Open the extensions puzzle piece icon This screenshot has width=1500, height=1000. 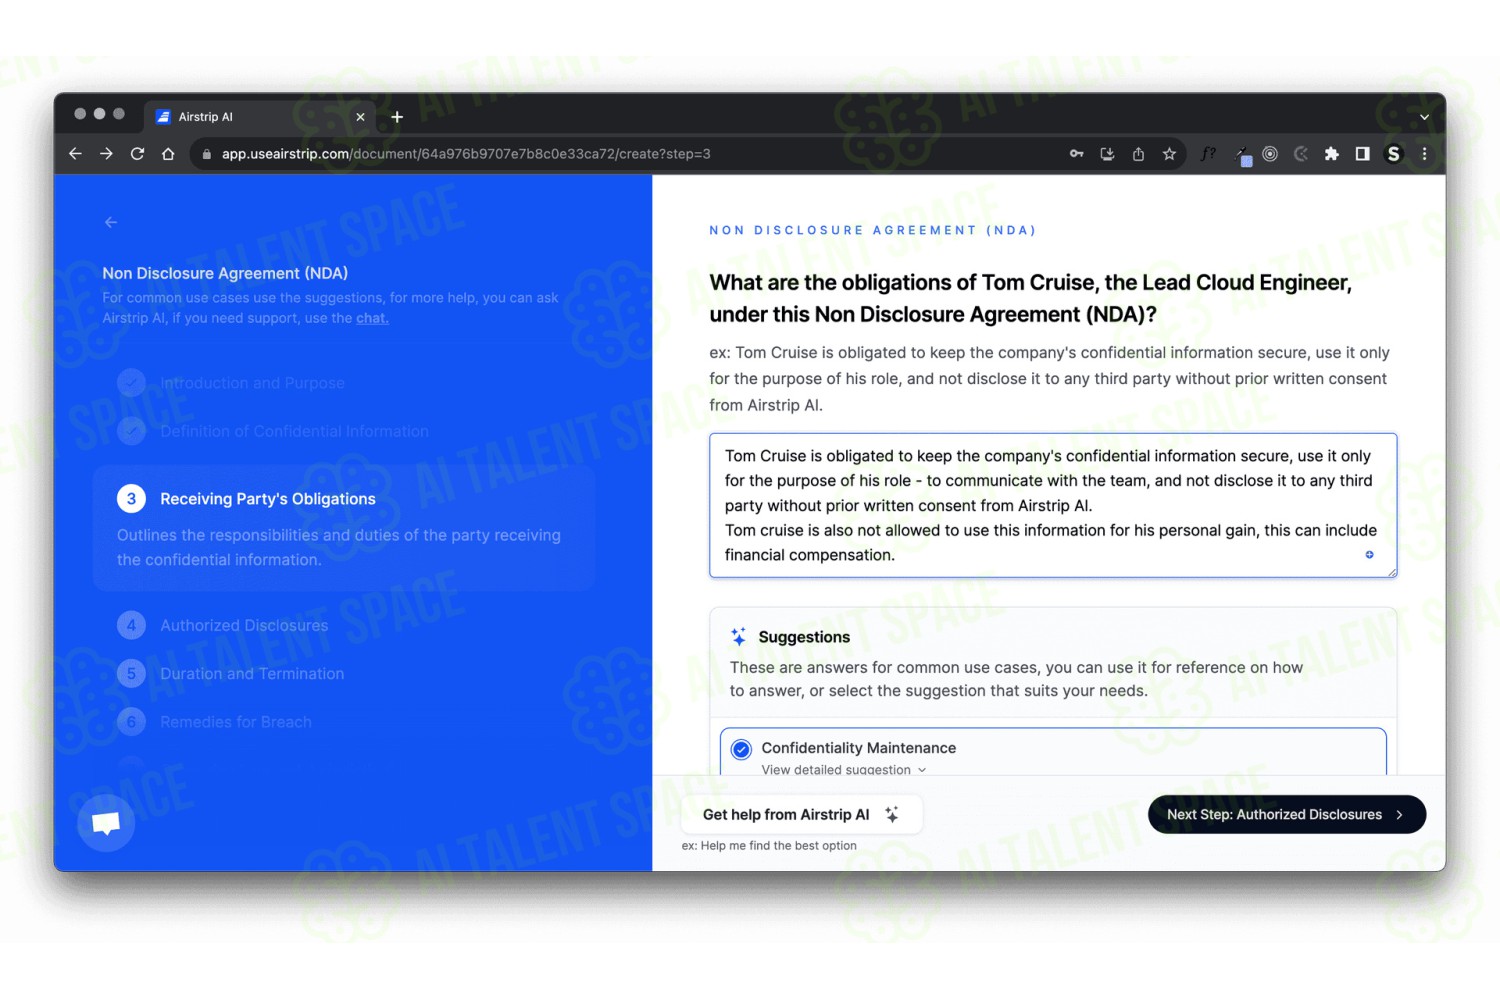[1331, 154]
